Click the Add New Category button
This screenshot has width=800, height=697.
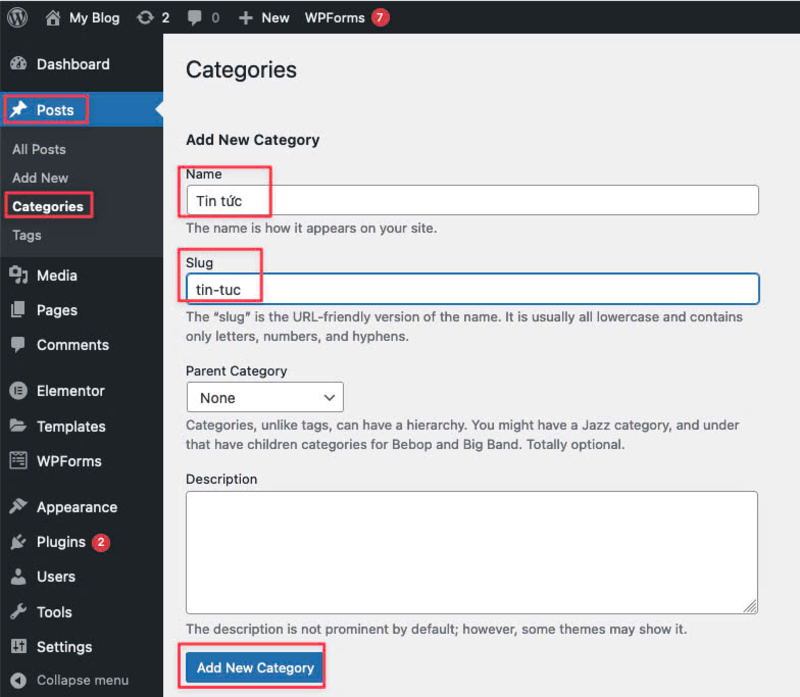[x=252, y=666]
